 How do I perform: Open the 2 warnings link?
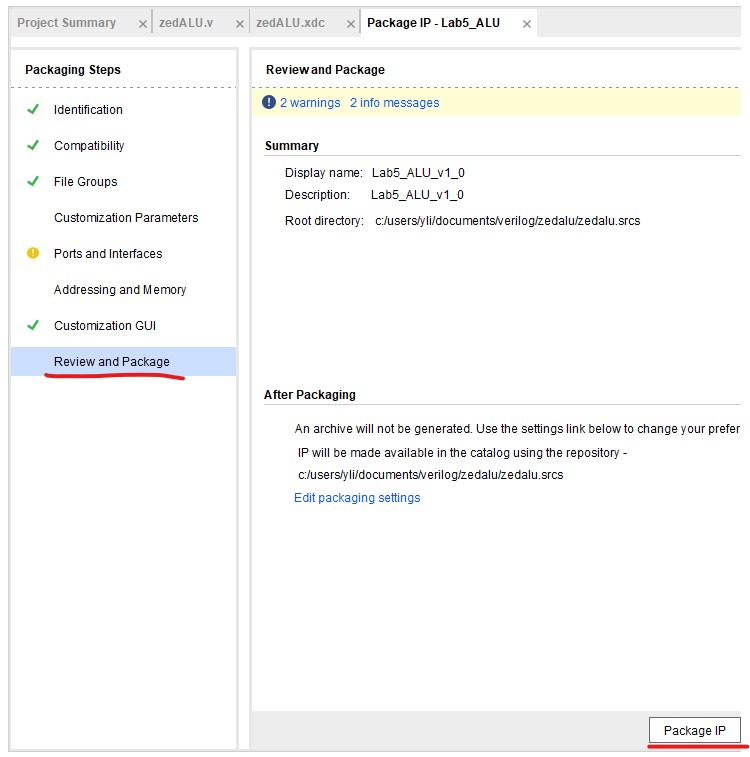click(310, 103)
